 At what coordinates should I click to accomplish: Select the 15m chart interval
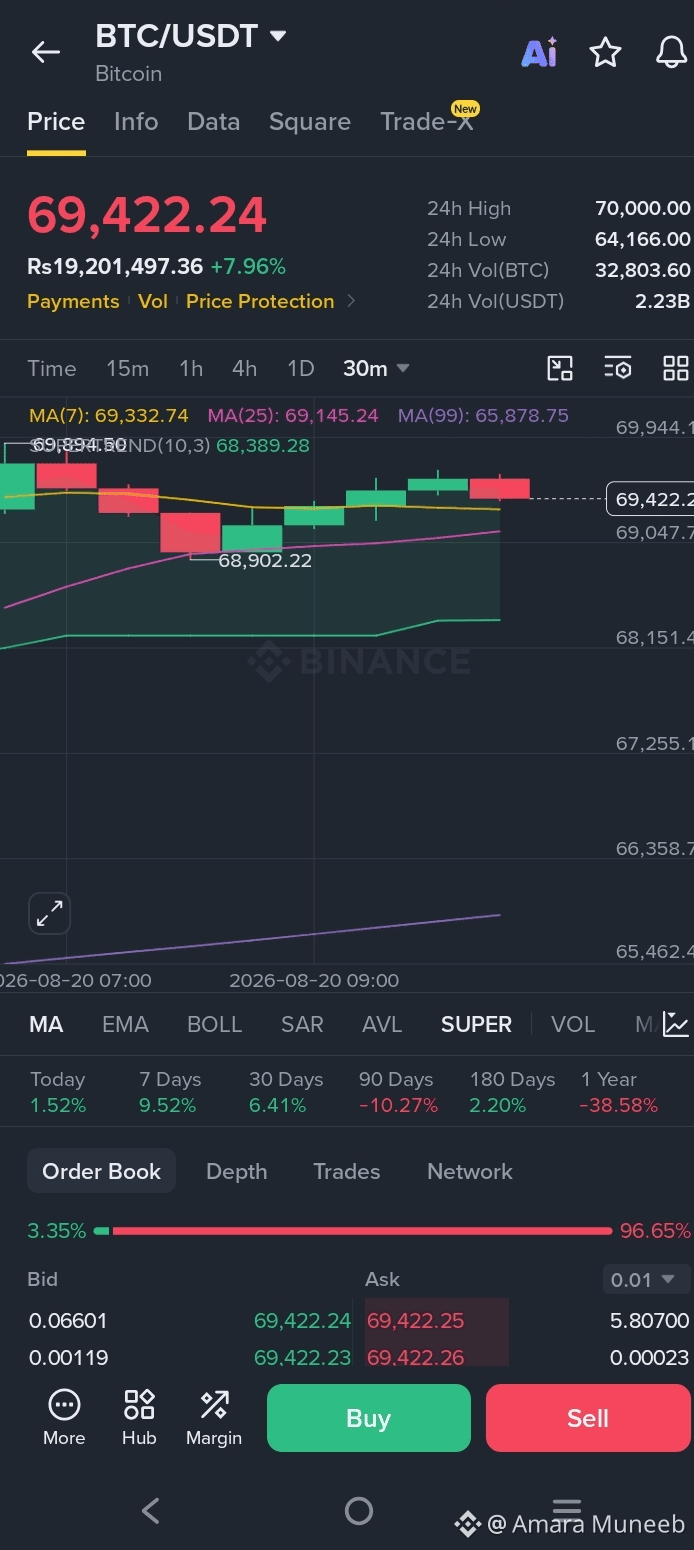[128, 368]
